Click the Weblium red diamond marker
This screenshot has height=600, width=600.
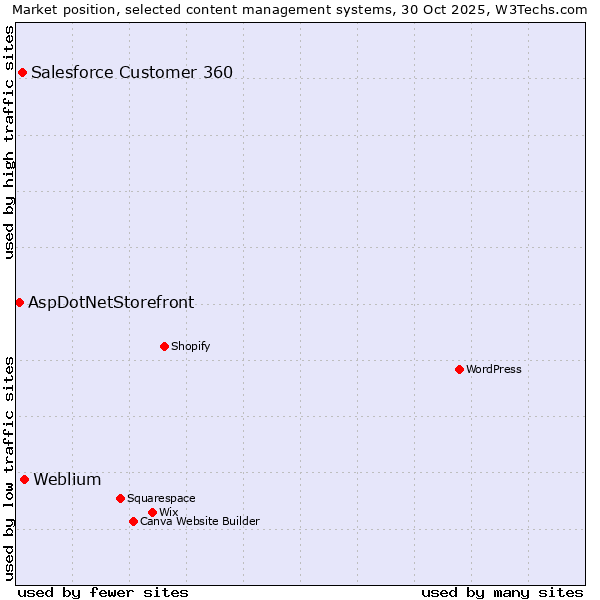24,479
